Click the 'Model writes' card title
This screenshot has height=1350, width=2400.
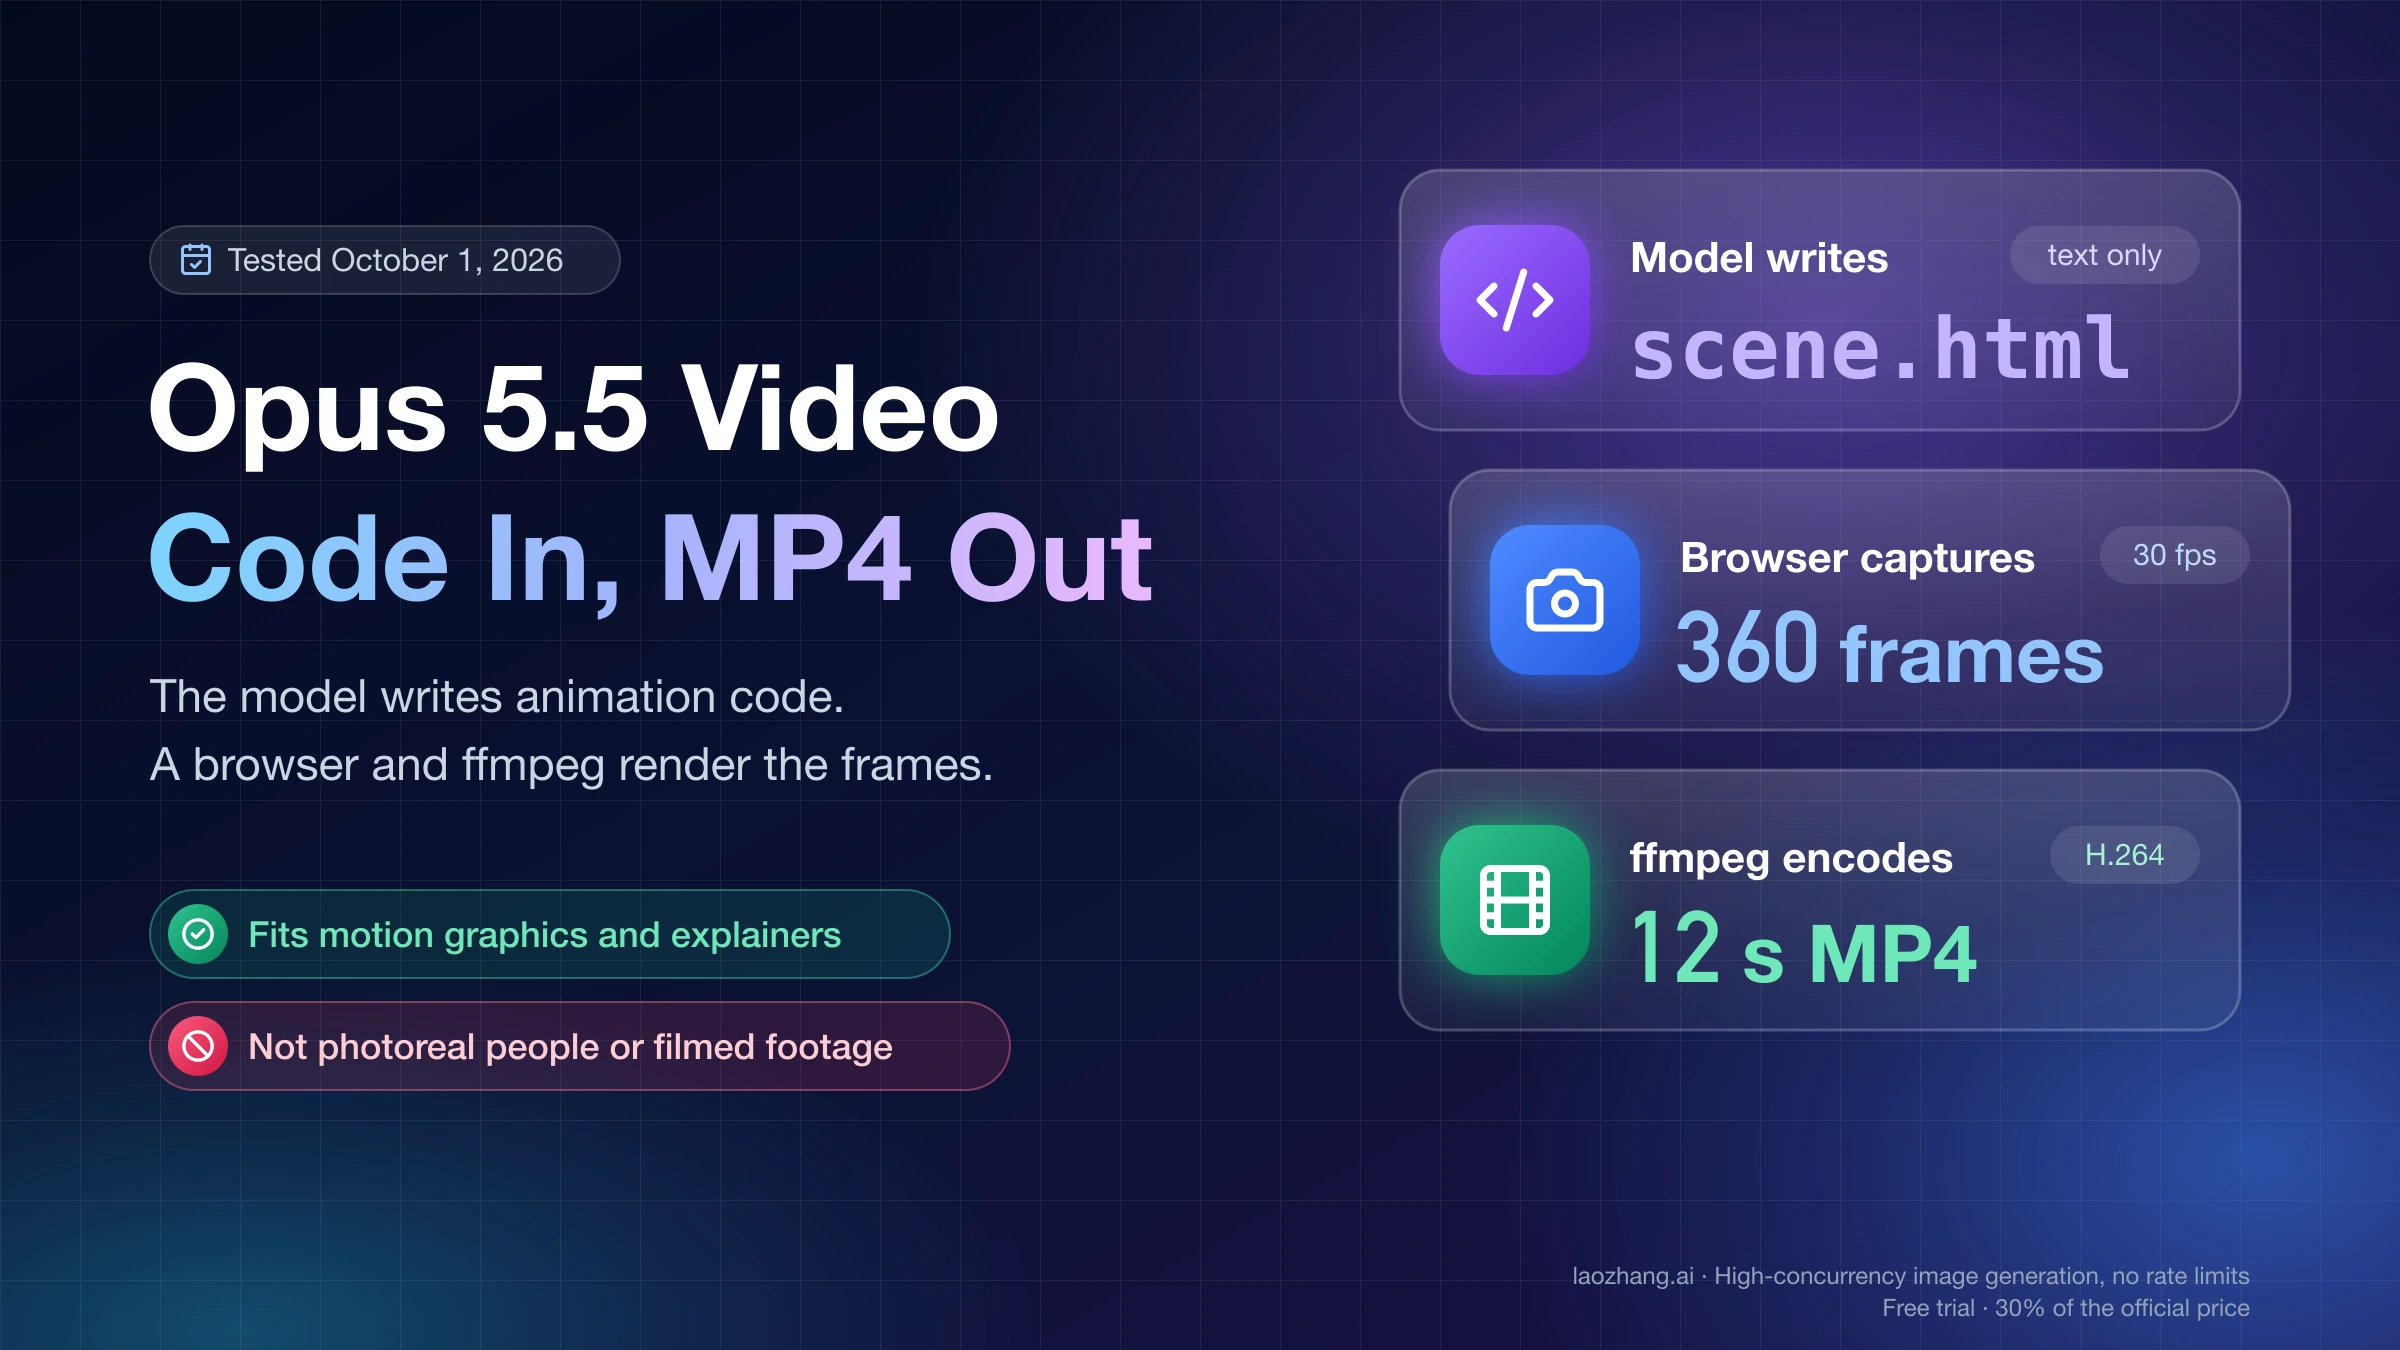[1759, 258]
